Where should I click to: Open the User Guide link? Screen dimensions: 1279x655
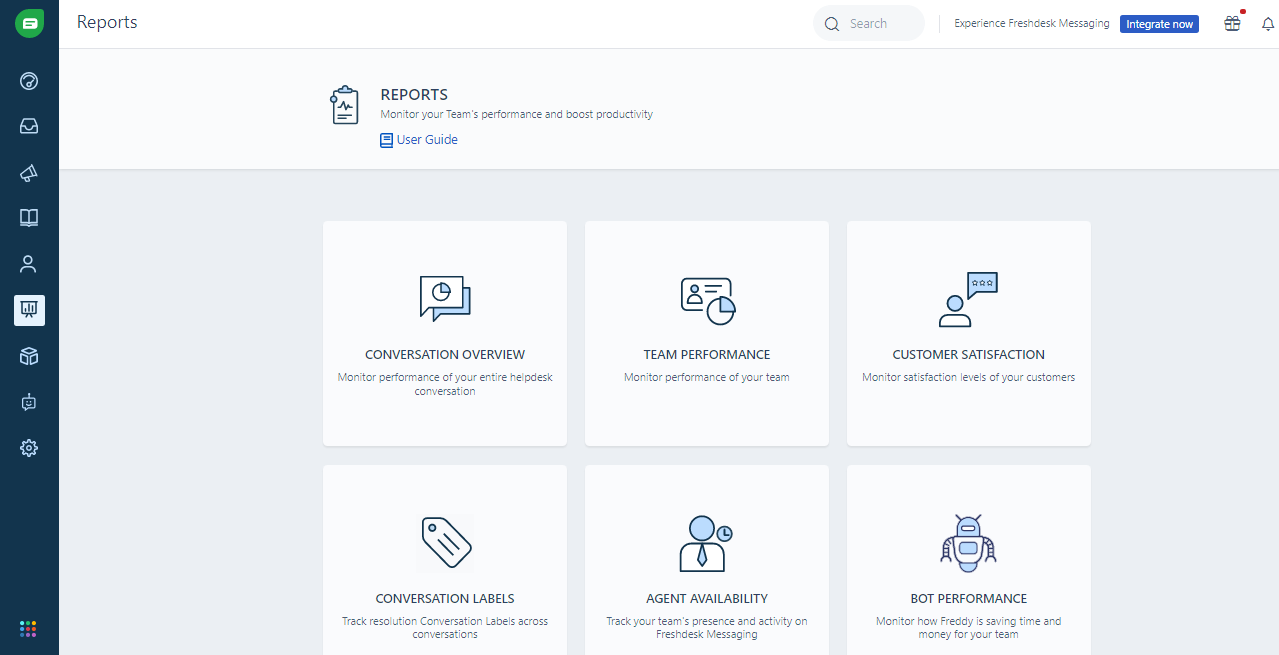pos(427,140)
